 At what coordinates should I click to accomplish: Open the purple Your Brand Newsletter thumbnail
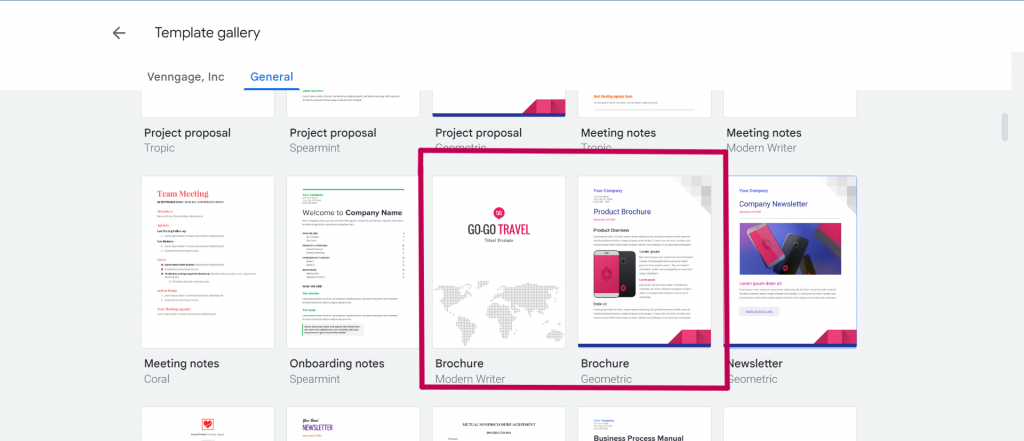(x=353, y=424)
